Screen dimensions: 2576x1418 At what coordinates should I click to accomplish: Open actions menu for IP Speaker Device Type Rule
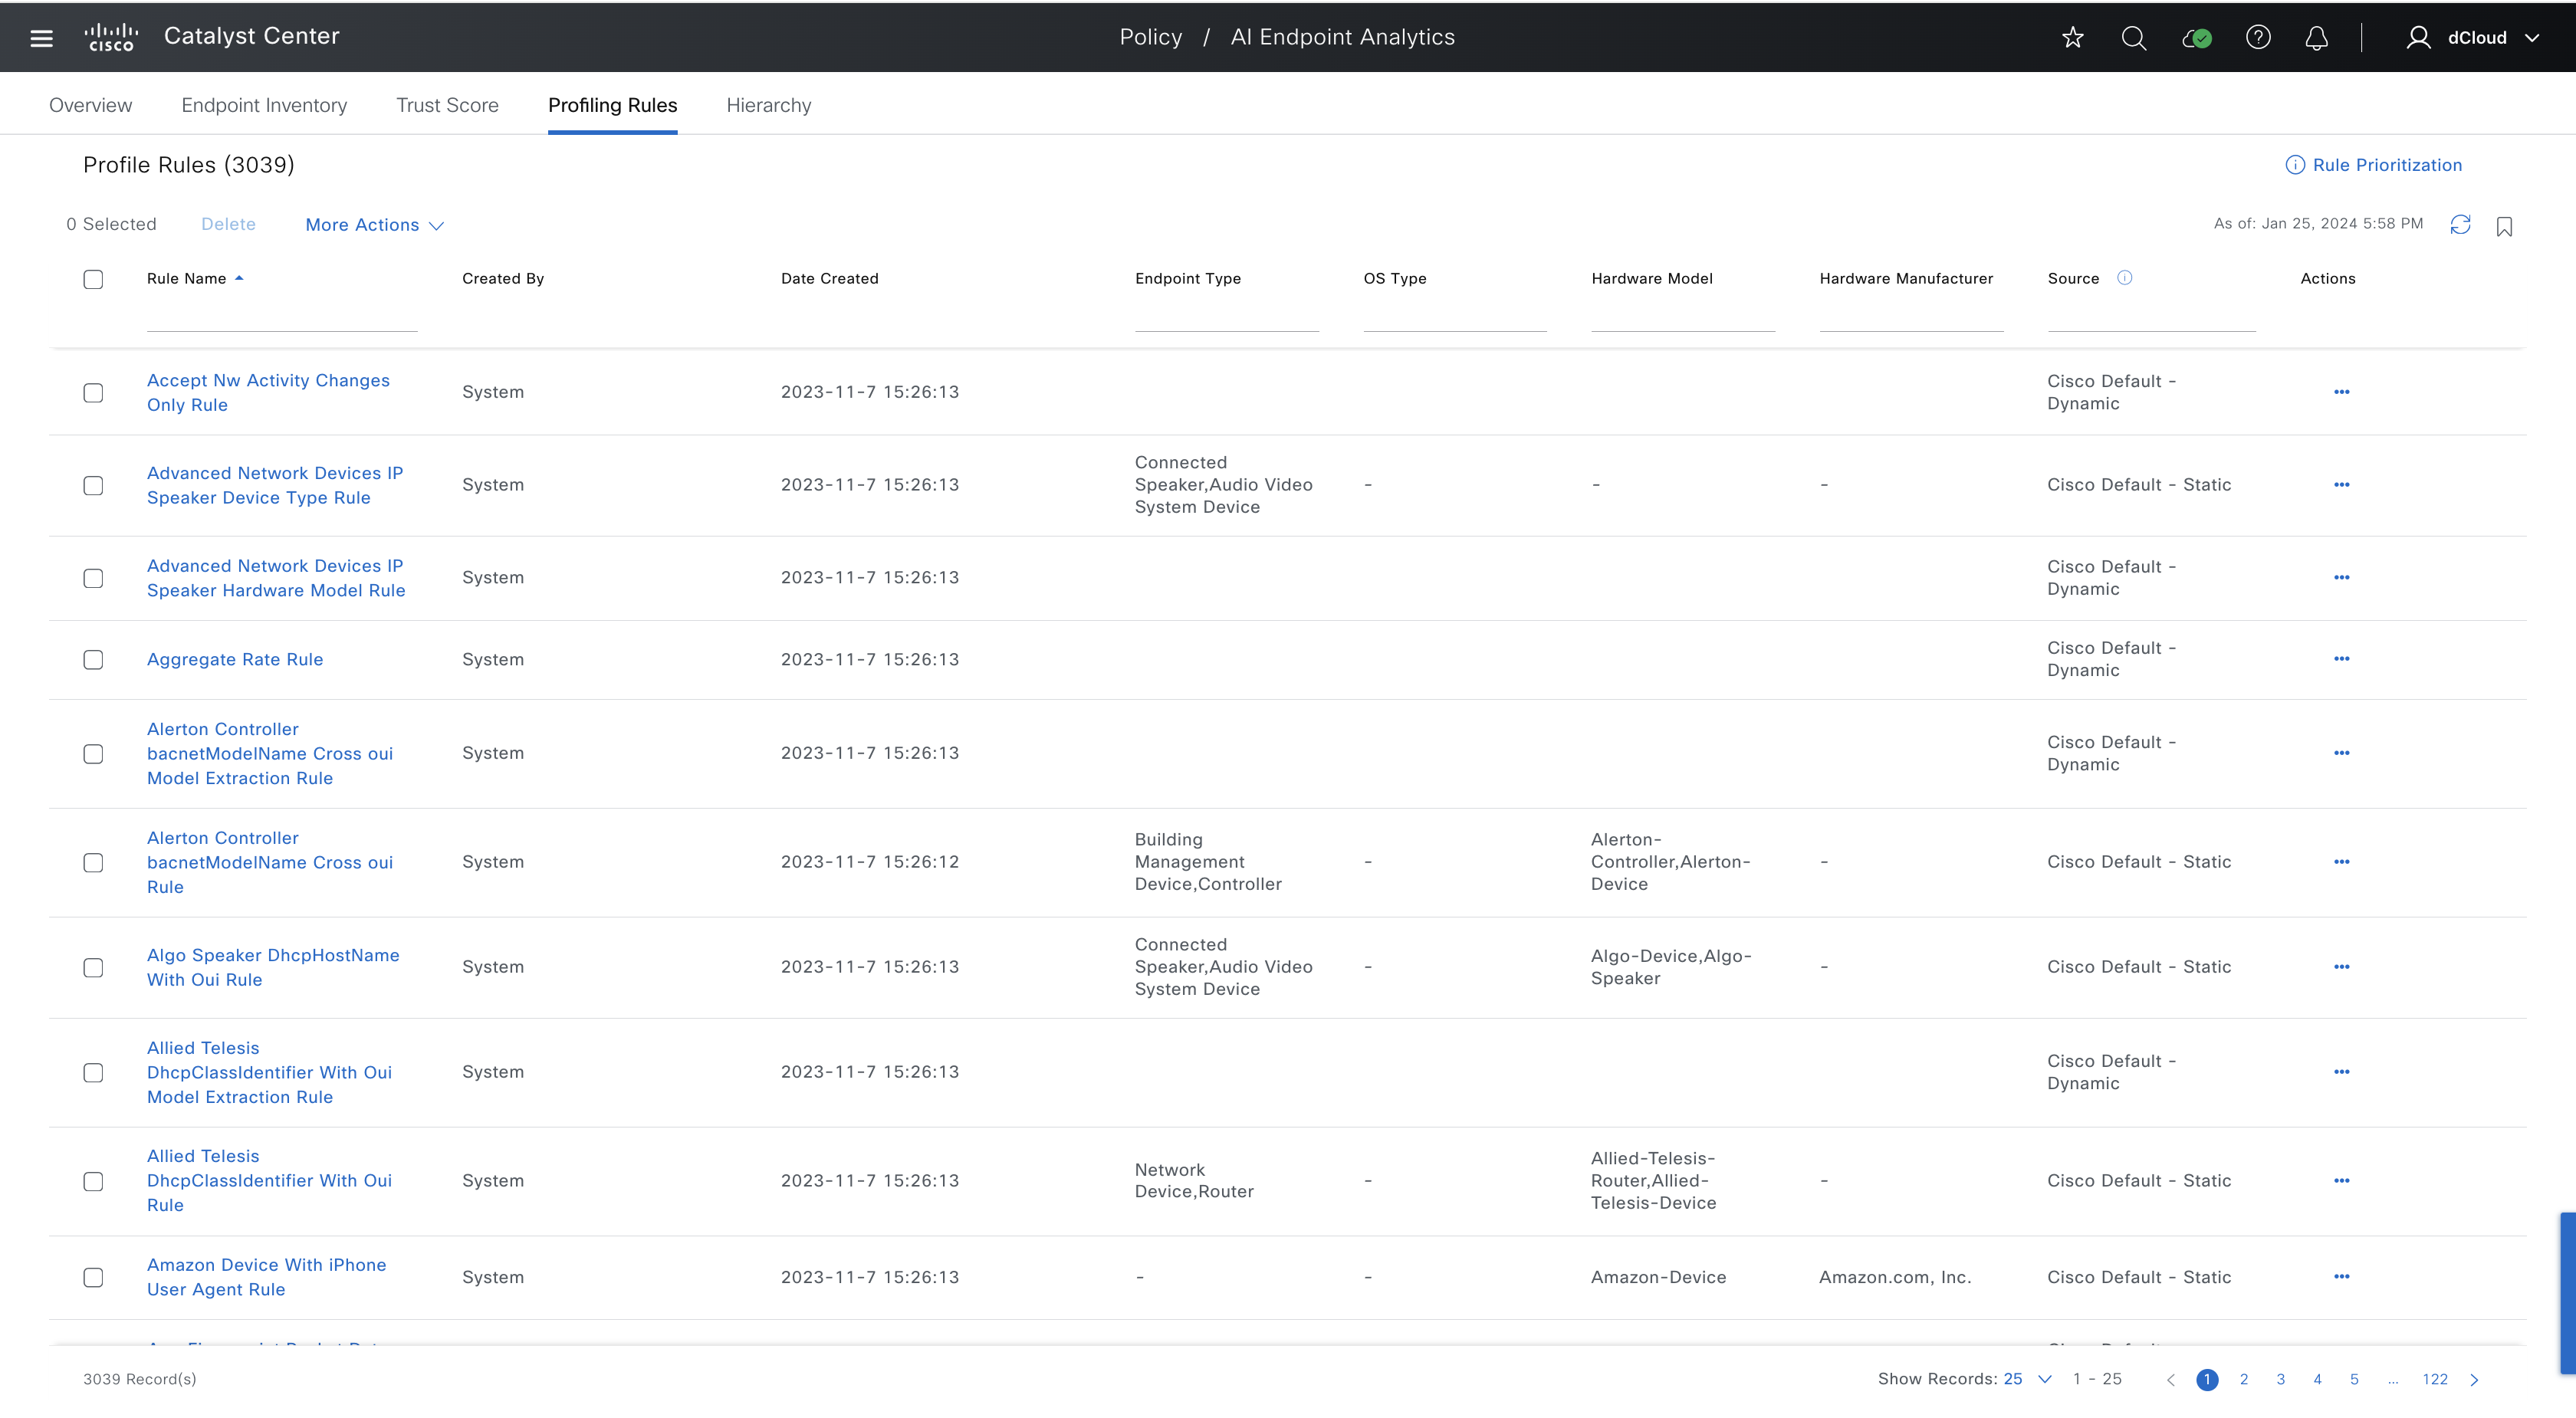pyautogui.click(x=2341, y=485)
